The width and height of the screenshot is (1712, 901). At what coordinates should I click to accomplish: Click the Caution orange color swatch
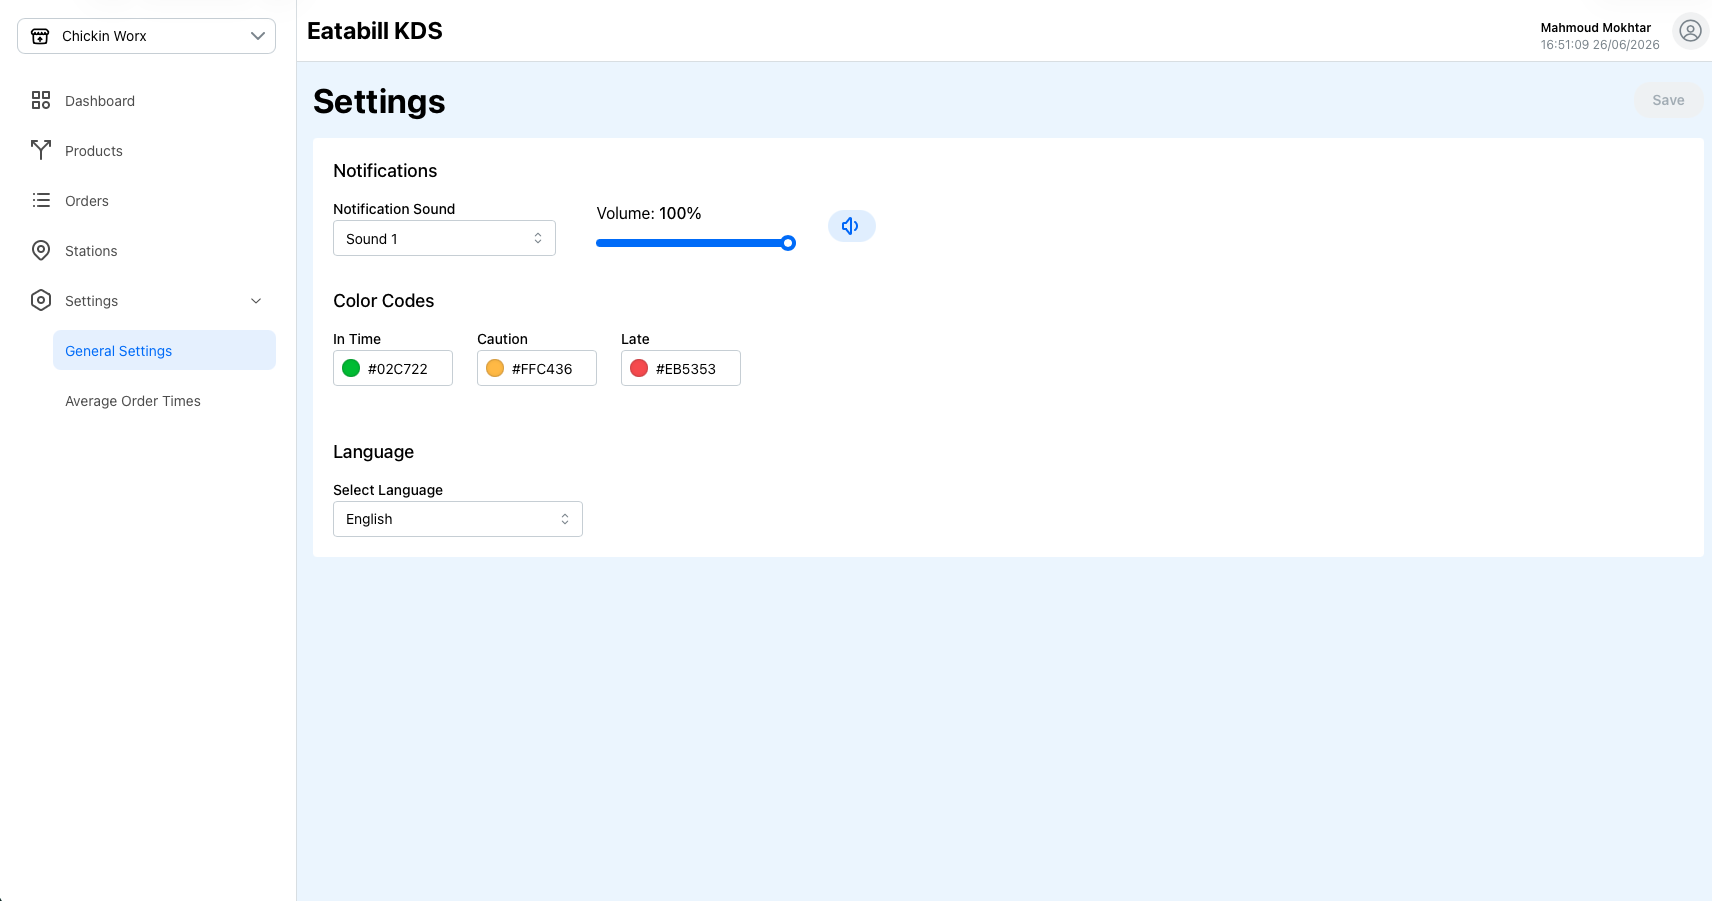tap(495, 368)
